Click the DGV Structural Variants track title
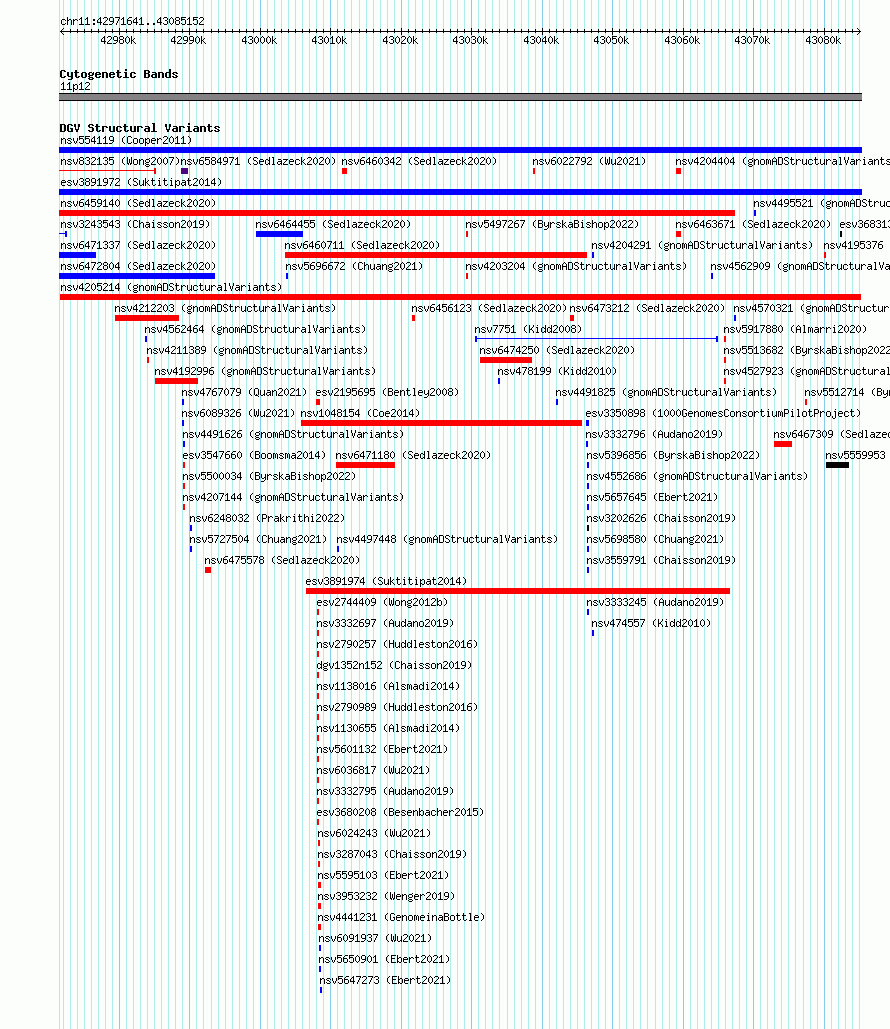Screen dimensions: 890x1029 tap(140, 128)
